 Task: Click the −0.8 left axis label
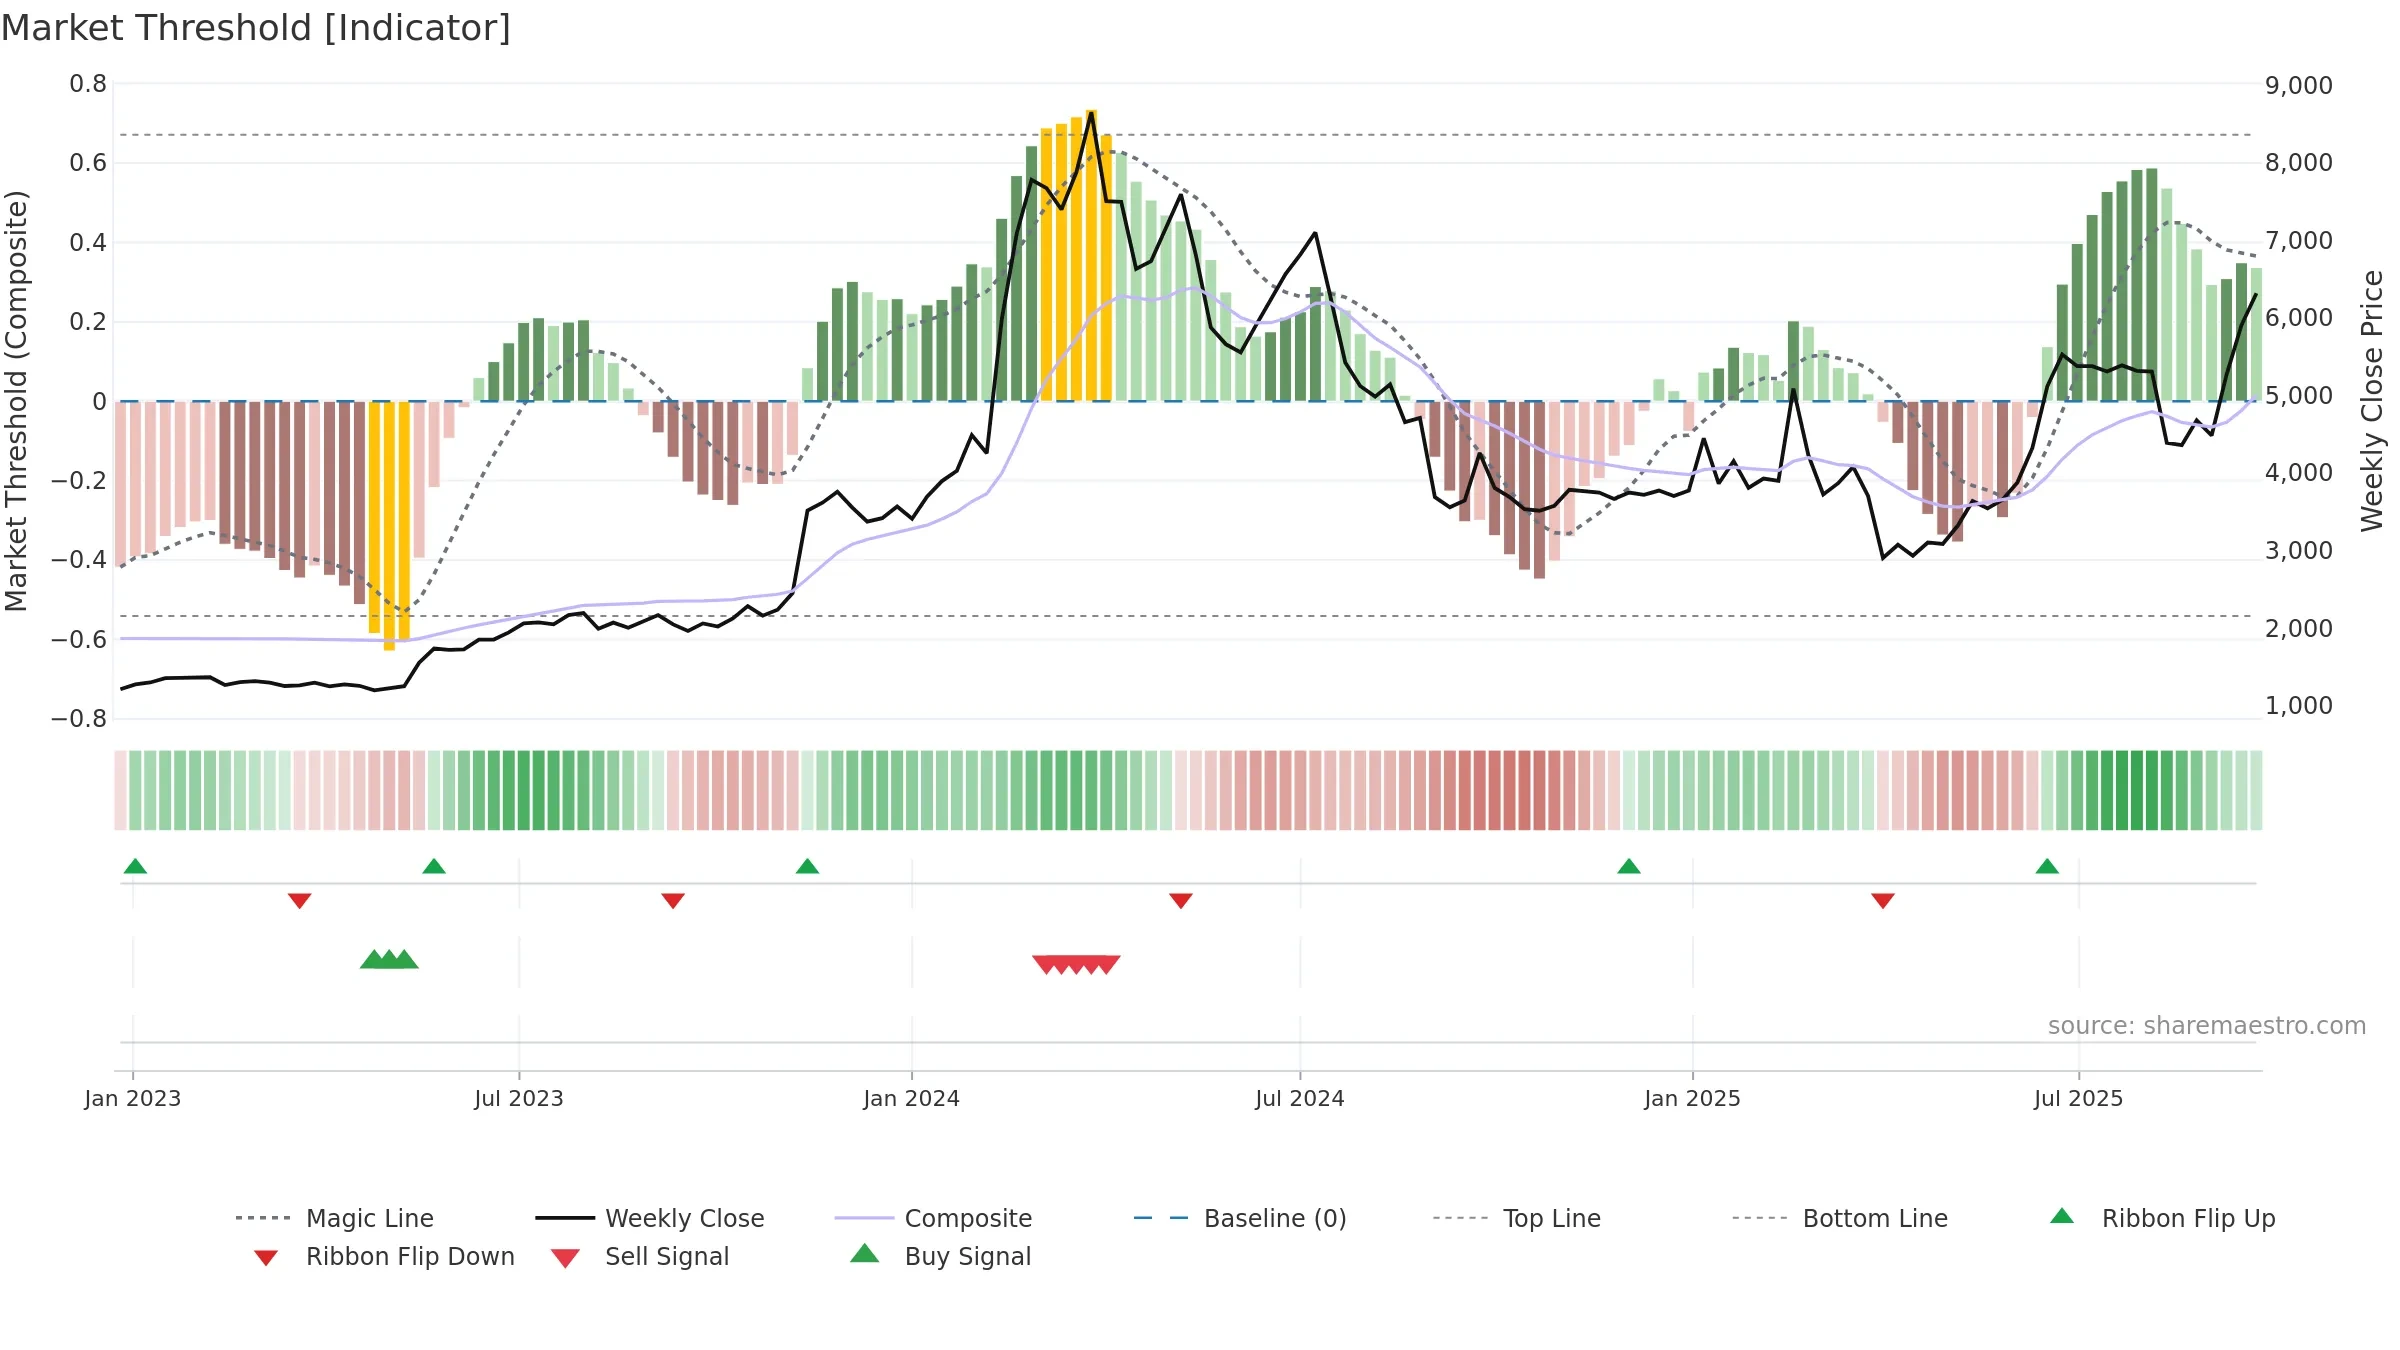pyautogui.click(x=79, y=719)
